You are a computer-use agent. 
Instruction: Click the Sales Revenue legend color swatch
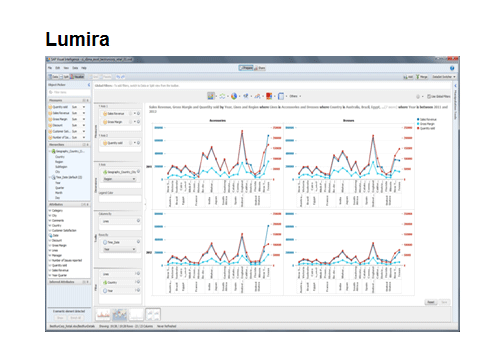[418, 119]
